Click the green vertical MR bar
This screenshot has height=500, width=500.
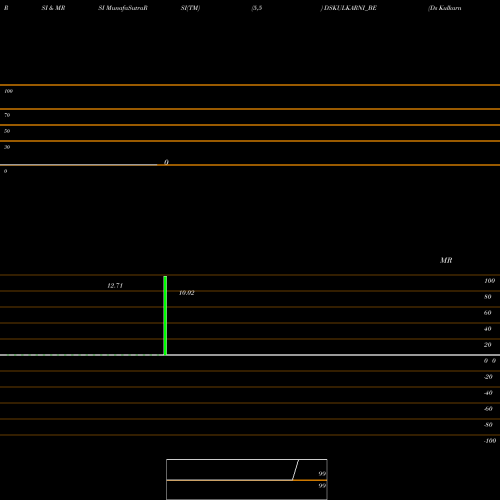(x=165, y=315)
